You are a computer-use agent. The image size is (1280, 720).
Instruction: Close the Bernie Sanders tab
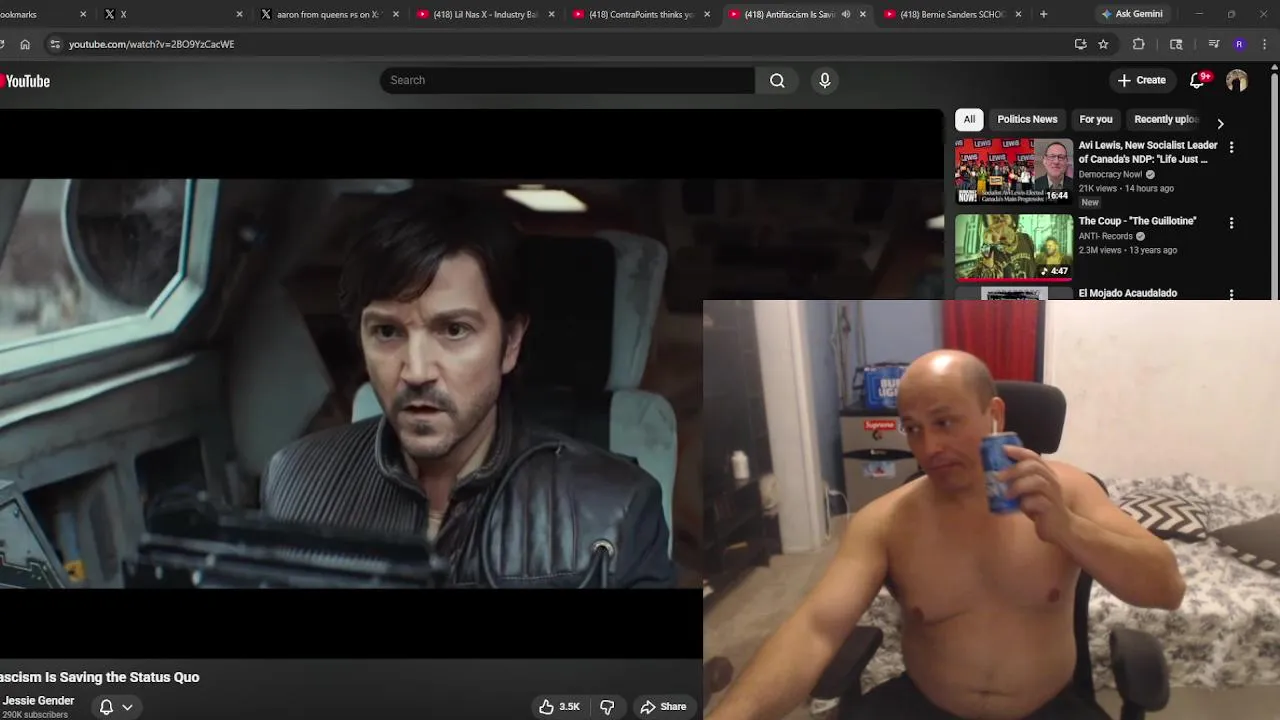point(1018,14)
